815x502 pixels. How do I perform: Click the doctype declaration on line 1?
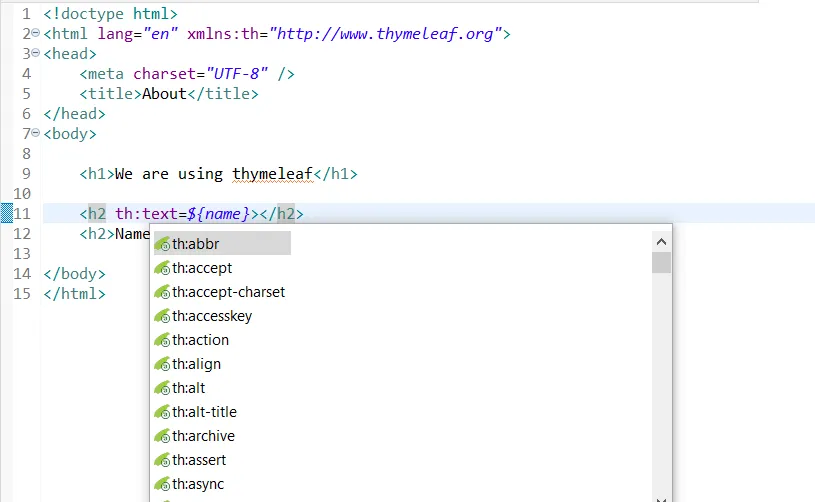pyautogui.click(x=110, y=14)
